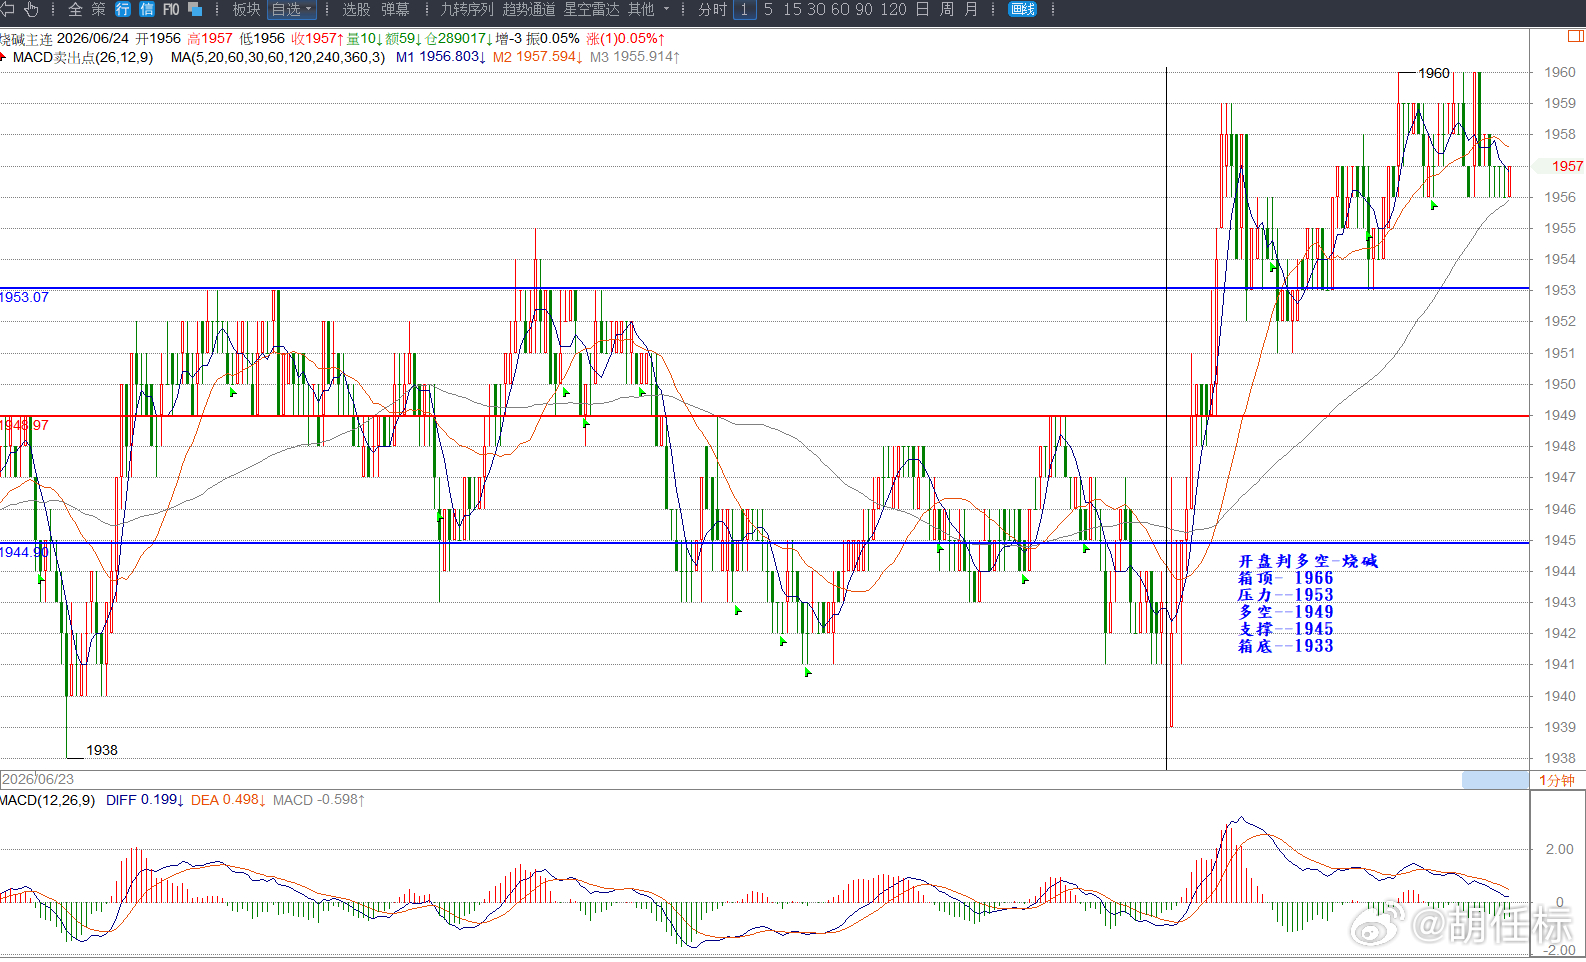Click the 箱底 1933 annotation line

(x=1286, y=646)
